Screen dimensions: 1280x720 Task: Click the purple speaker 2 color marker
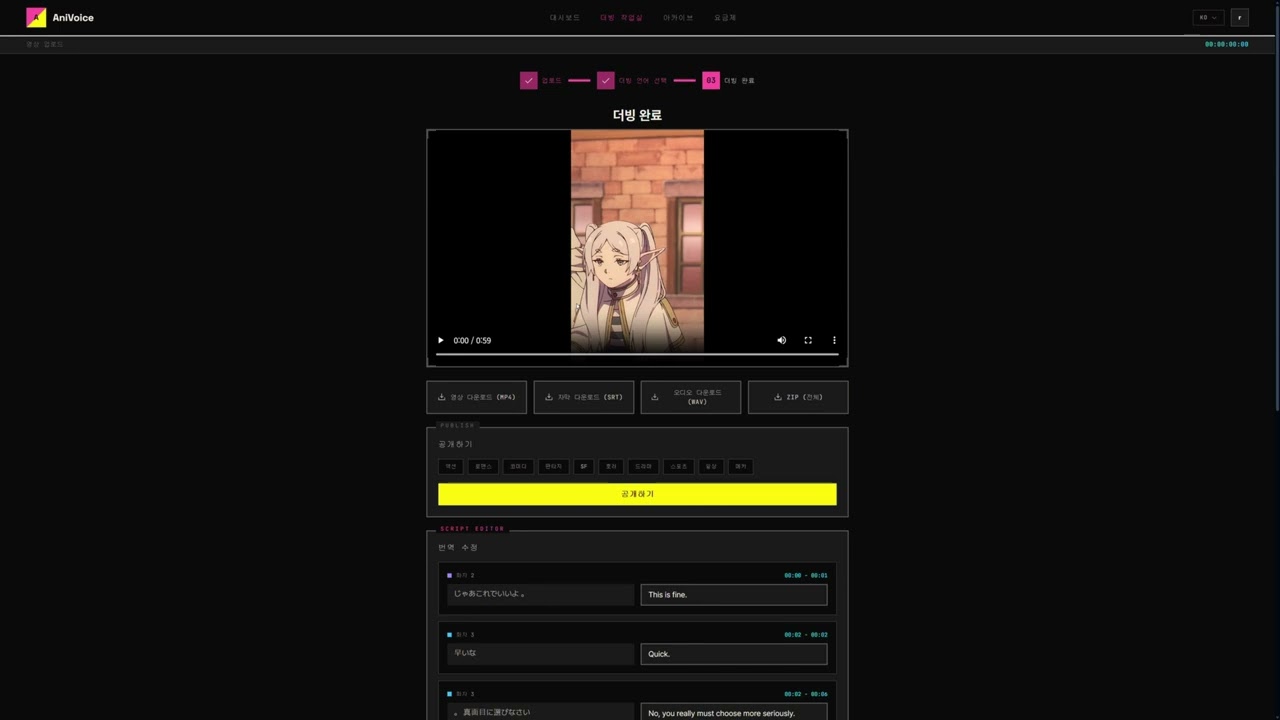(x=450, y=576)
